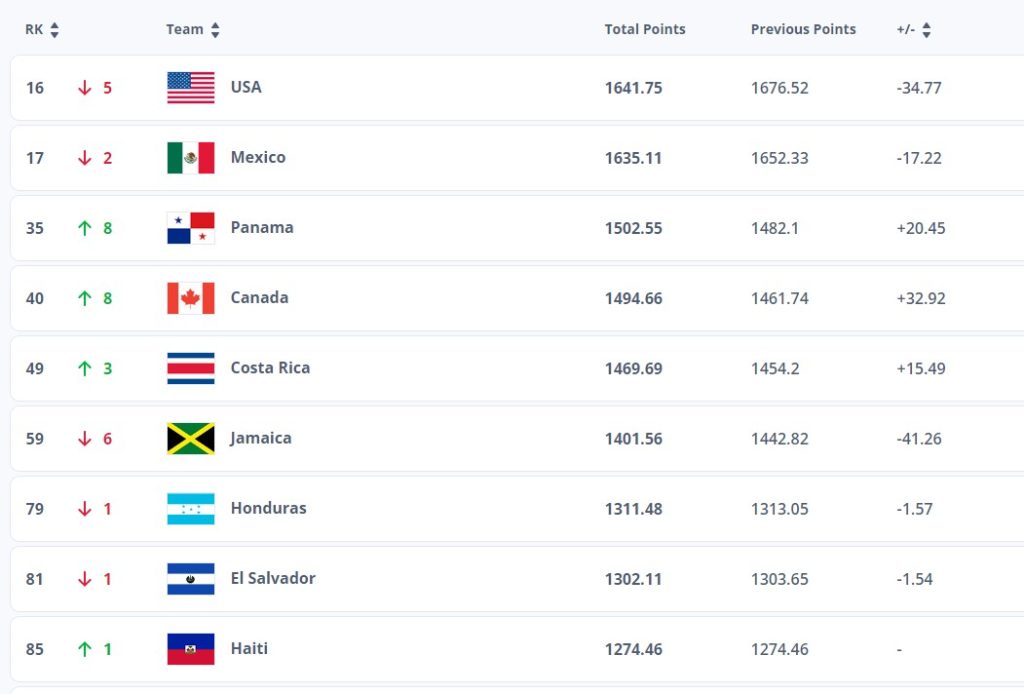
Task: Click the Mexico flag icon
Action: (x=191, y=158)
